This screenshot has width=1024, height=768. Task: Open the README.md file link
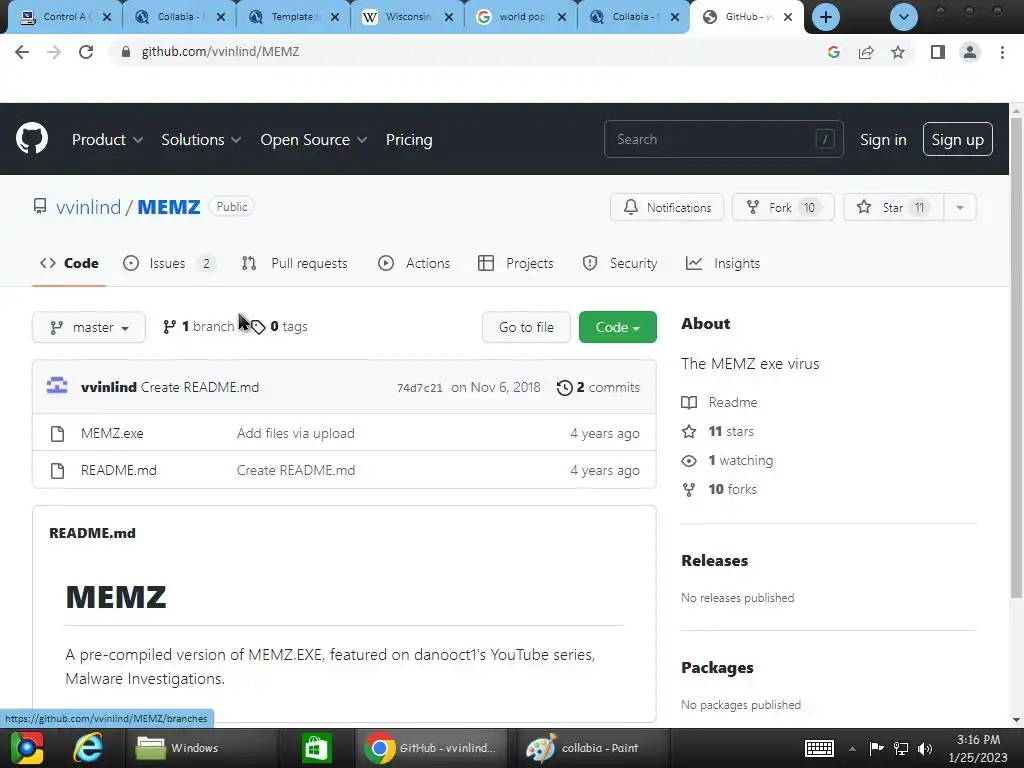119,470
